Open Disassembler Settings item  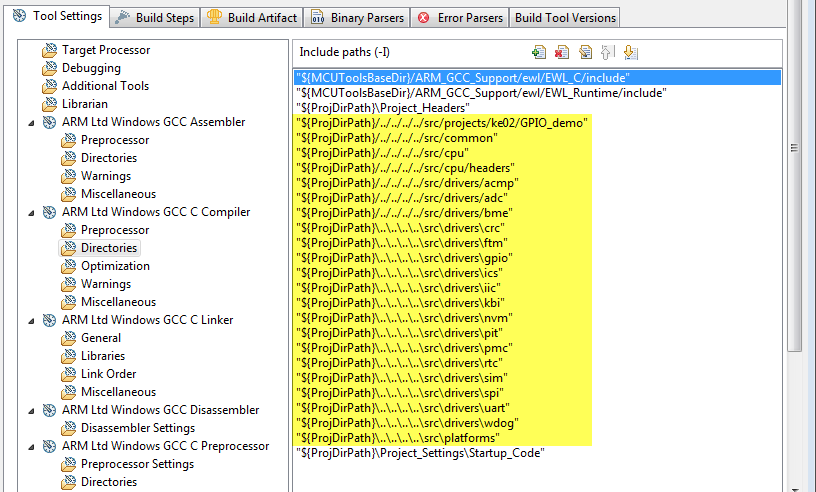(x=138, y=428)
